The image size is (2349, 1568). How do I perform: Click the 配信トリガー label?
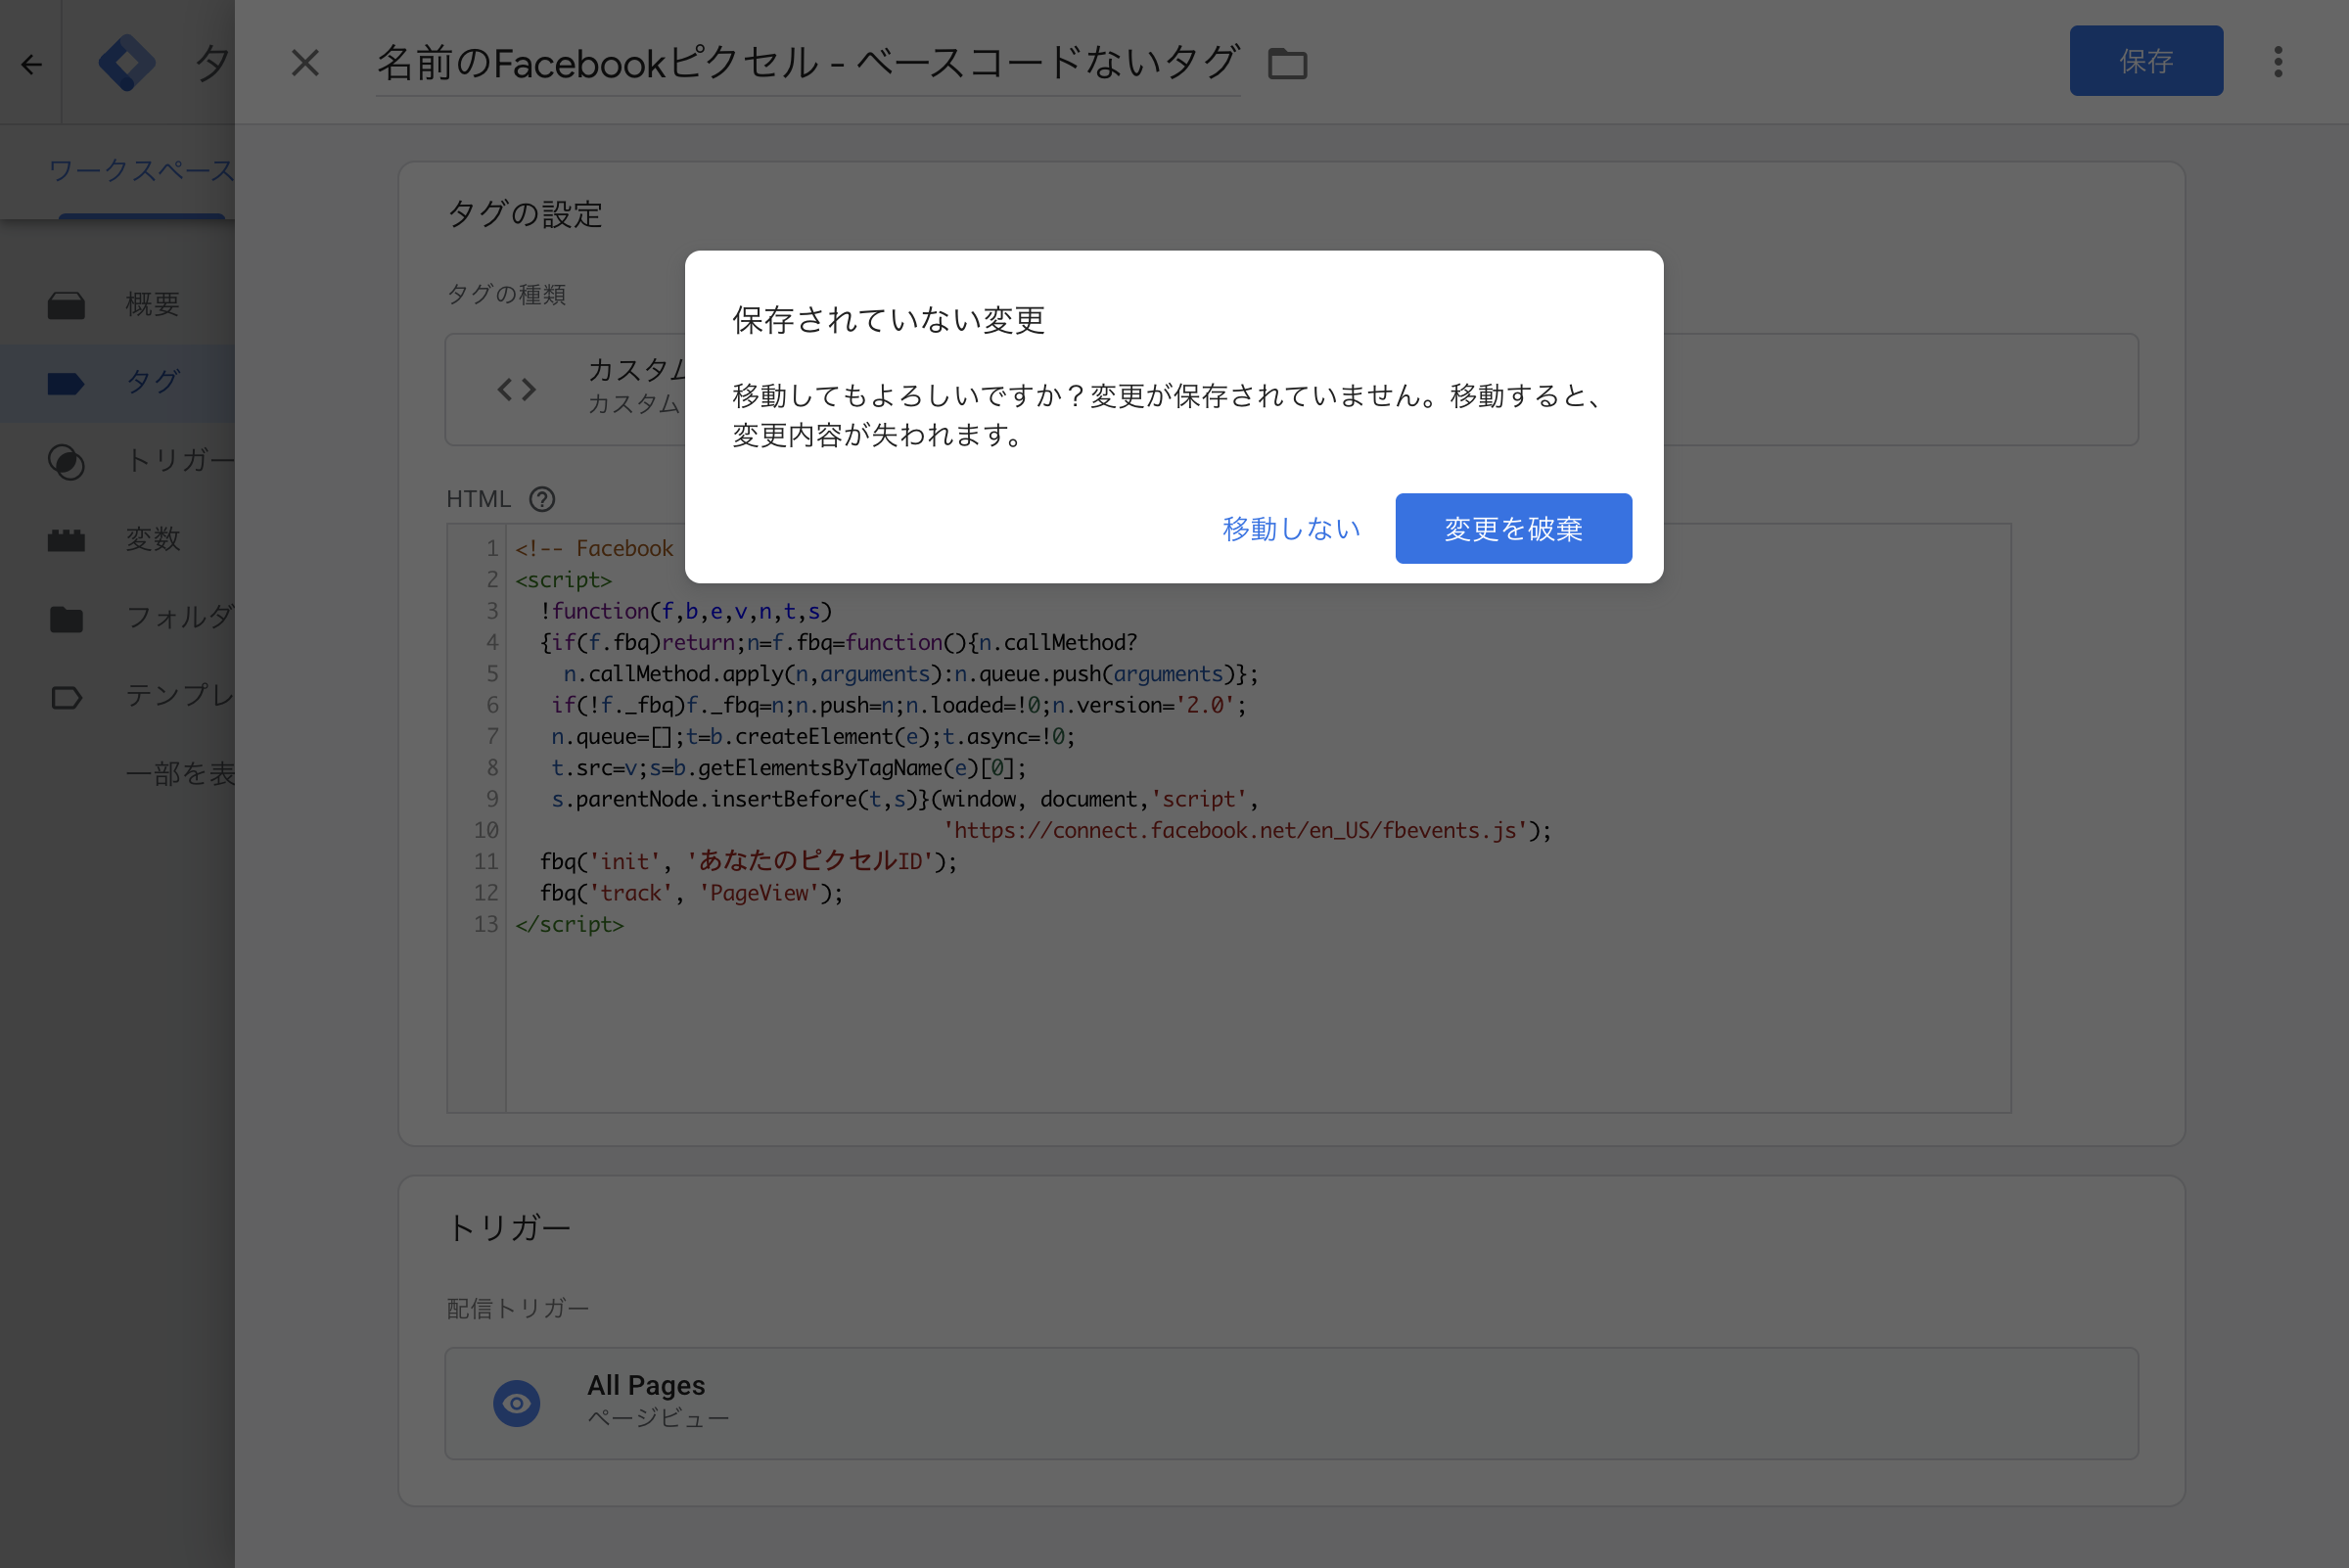pos(518,1308)
